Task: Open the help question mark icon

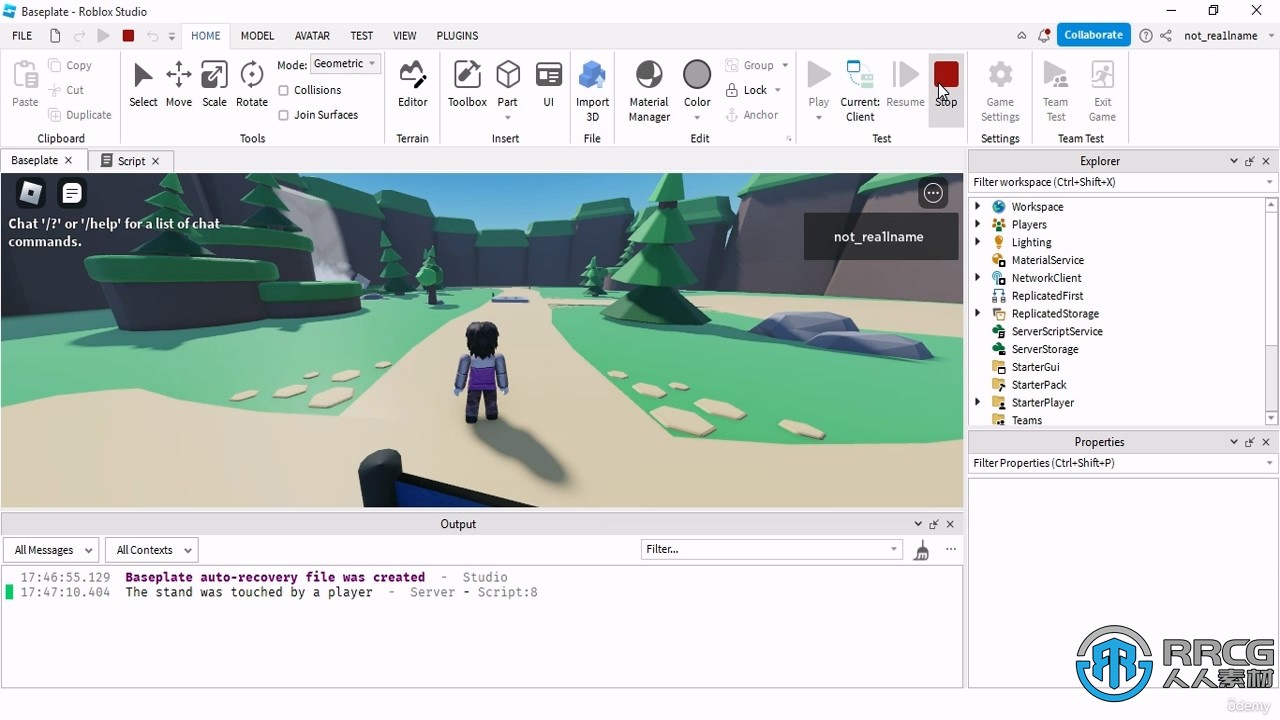Action: pos(1146,35)
